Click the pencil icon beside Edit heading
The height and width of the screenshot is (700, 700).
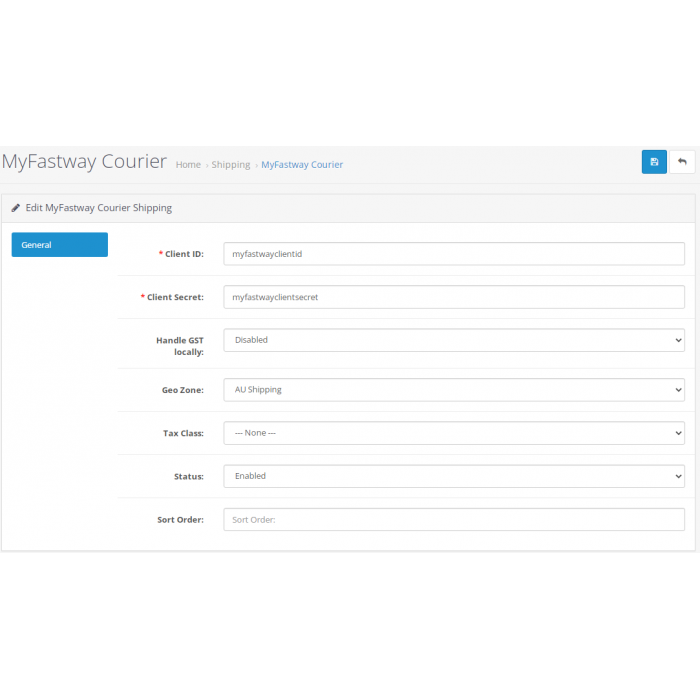[16, 208]
